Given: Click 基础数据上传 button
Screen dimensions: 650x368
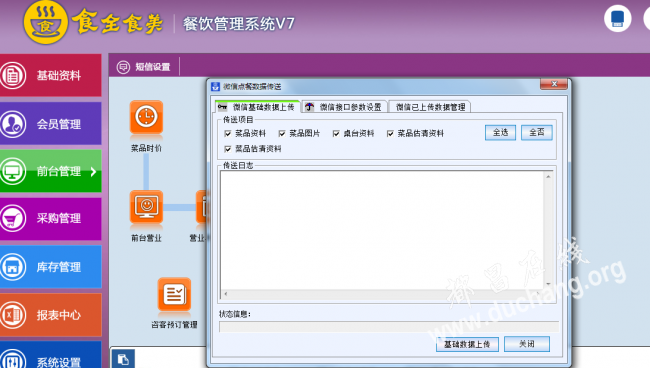Looking at the screenshot, I should click(x=467, y=344).
